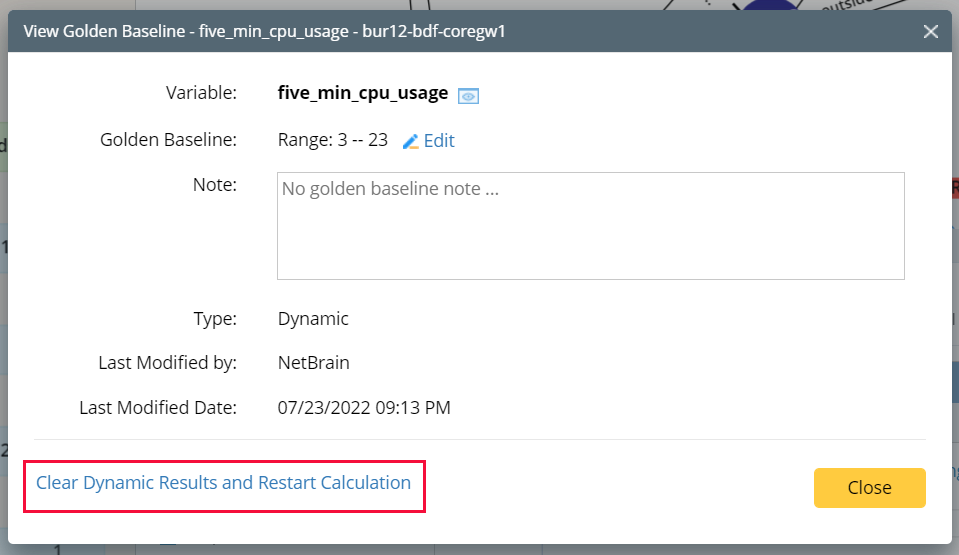Screen dimensions: 959x555
Task: Click the Last Modified by: label
Action: (x=168, y=363)
